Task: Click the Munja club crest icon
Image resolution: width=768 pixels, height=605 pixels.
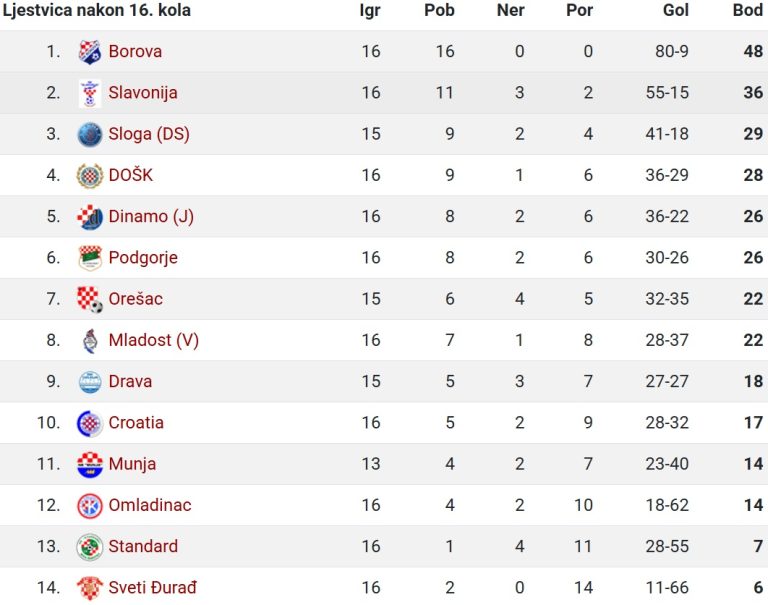Action: [x=90, y=464]
